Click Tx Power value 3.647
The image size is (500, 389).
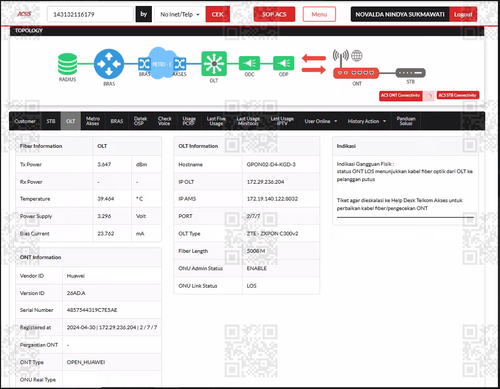coord(104,164)
